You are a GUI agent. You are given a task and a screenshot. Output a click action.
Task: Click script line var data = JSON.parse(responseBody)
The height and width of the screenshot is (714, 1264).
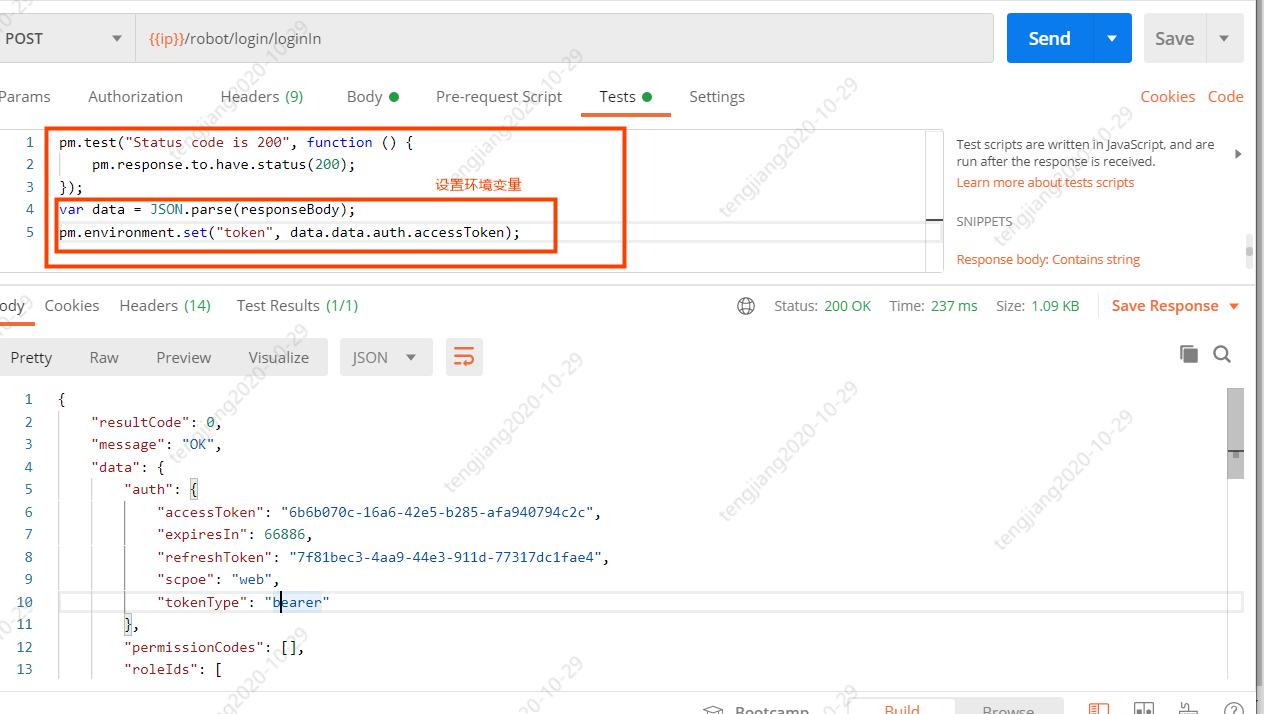click(207, 209)
